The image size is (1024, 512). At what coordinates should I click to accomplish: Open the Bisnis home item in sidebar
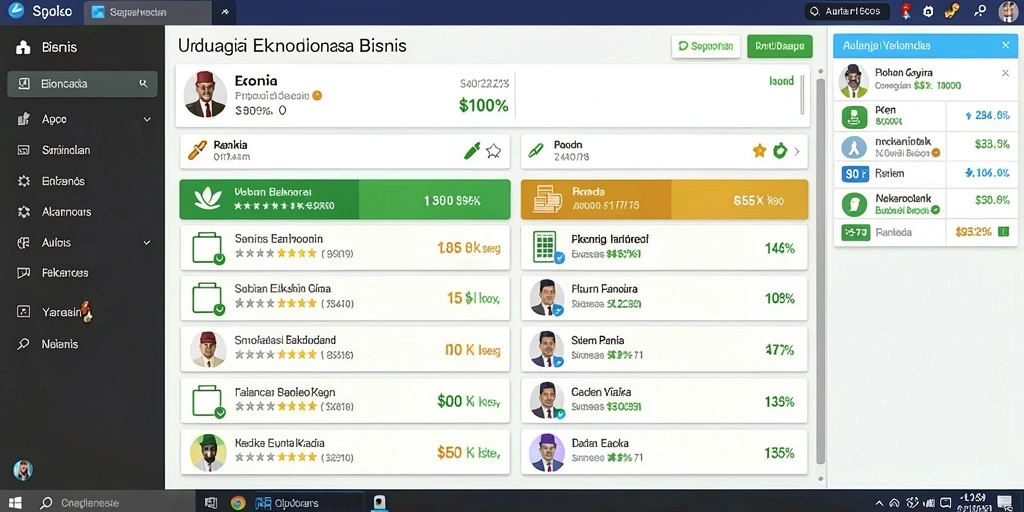click(x=46, y=47)
